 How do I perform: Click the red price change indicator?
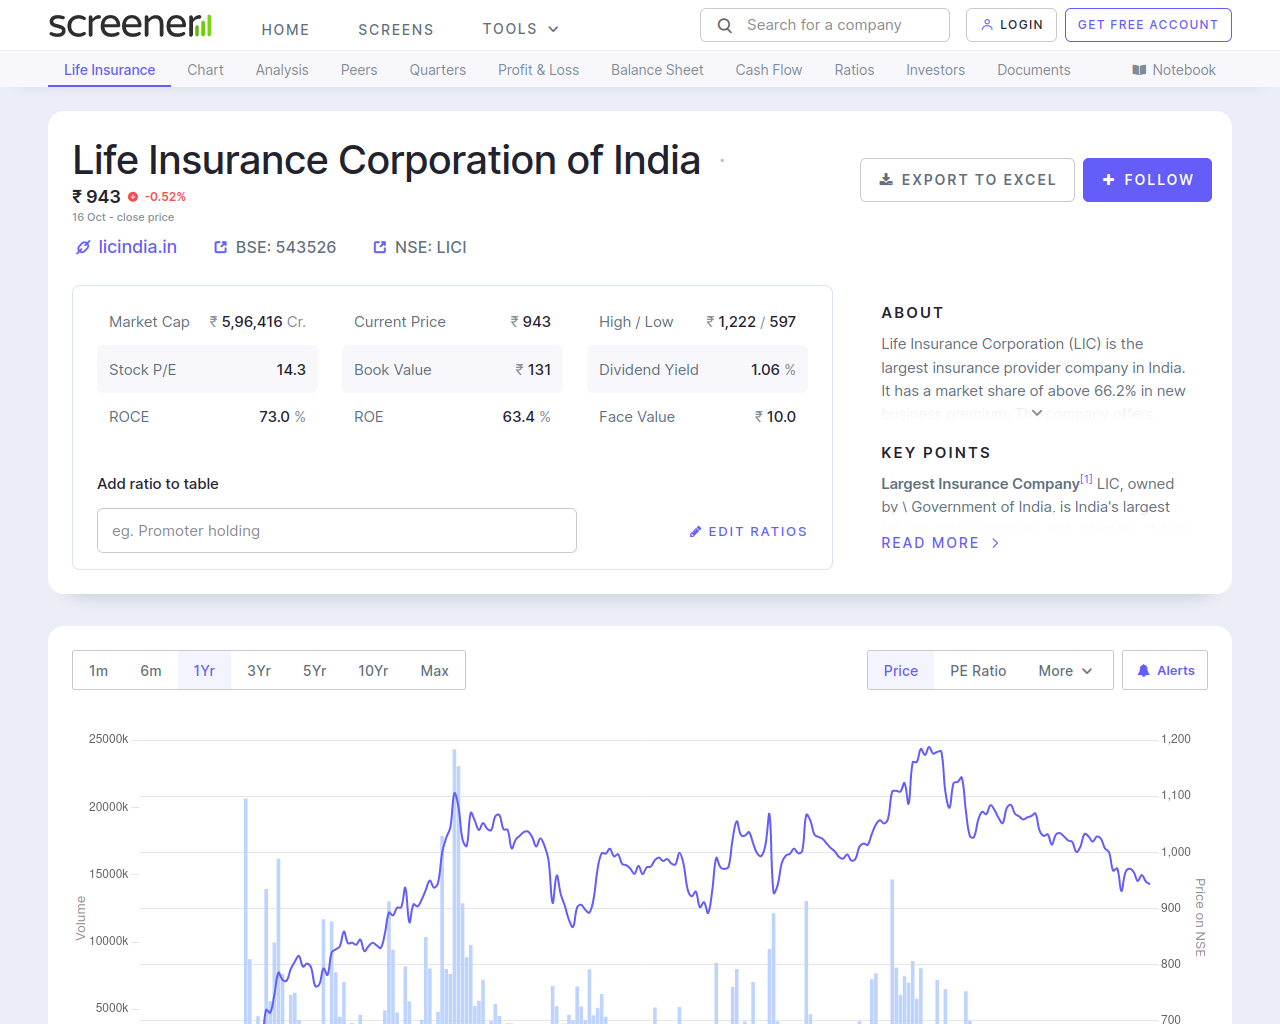coord(133,197)
